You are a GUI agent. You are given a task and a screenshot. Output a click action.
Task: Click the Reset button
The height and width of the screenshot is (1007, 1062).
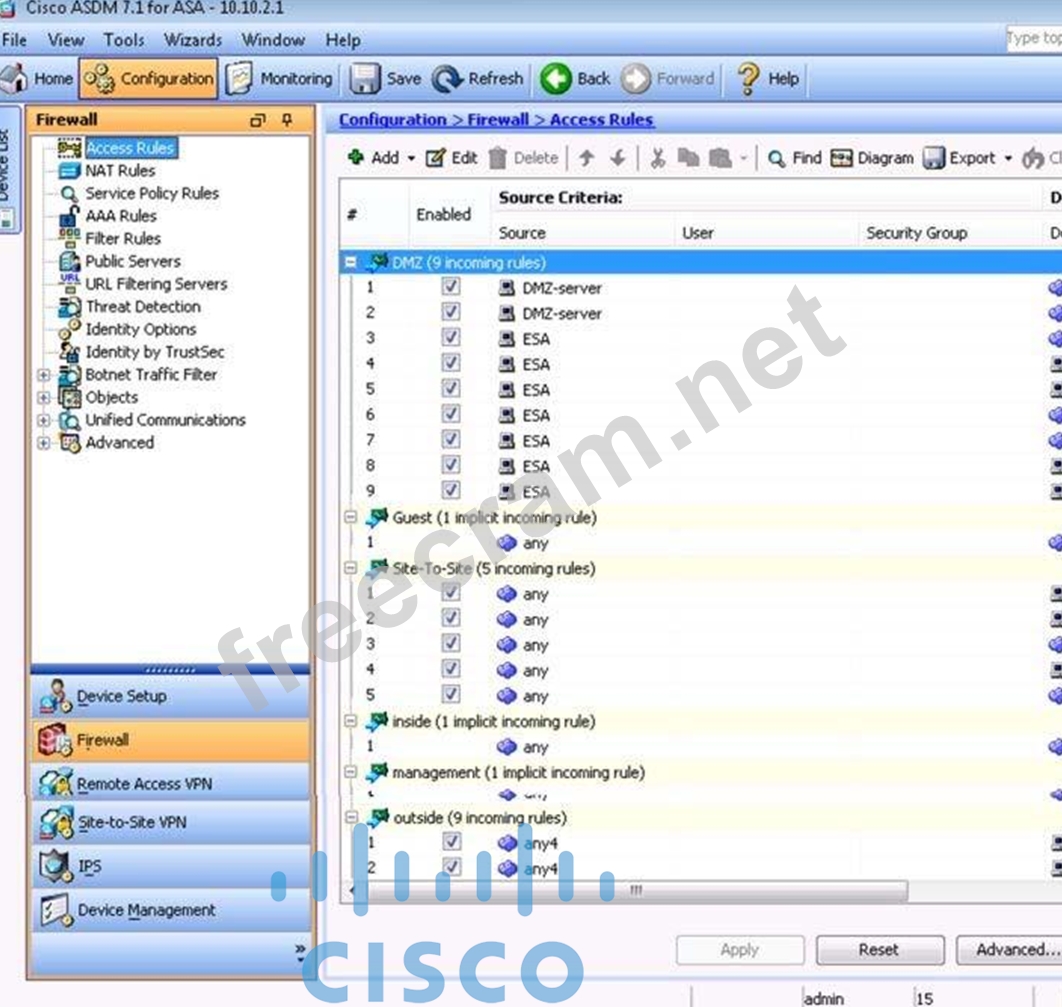pyautogui.click(x=879, y=950)
